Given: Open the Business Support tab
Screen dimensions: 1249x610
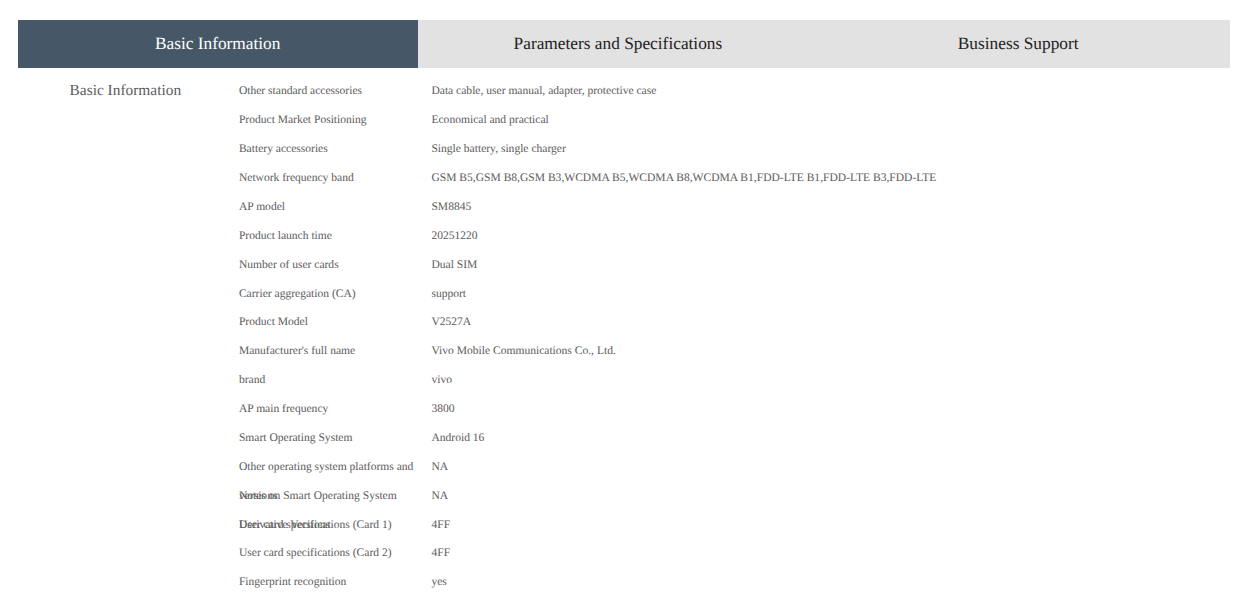Looking at the screenshot, I should click(x=1017, y=44).
